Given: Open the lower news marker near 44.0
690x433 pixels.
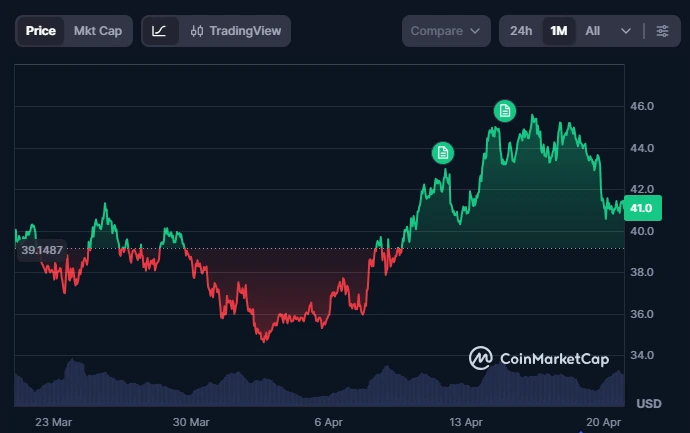Looking at the screenshot, I should coord(442,153).
